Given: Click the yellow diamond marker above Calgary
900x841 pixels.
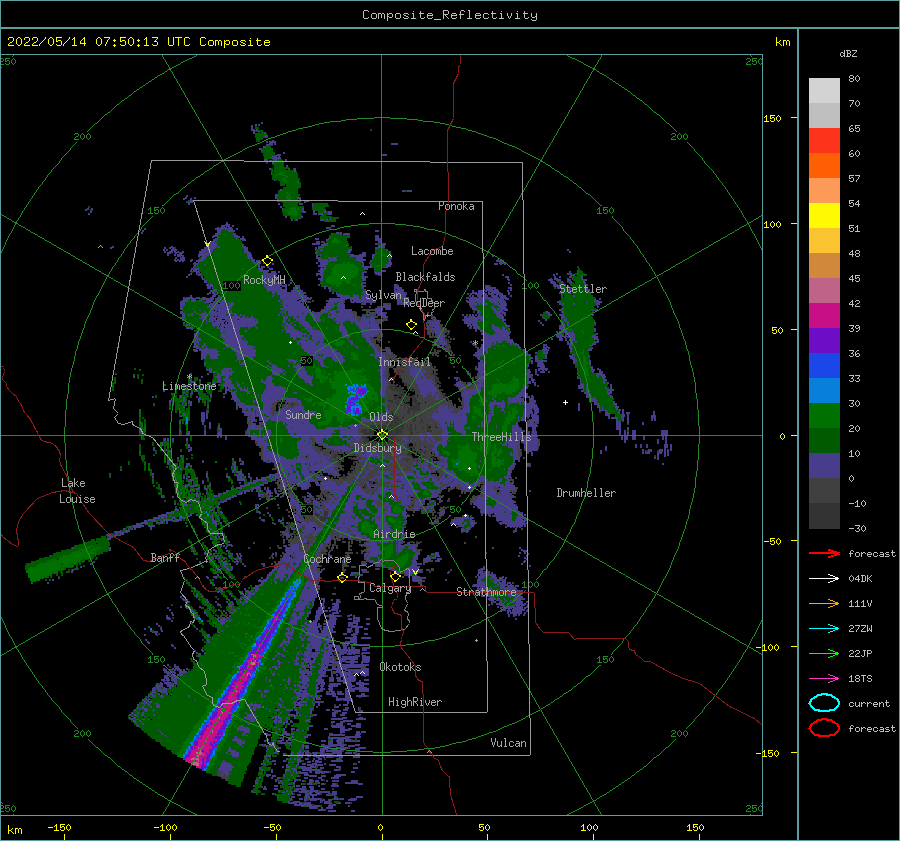Looking at the screenshot, I should [395, 576].
